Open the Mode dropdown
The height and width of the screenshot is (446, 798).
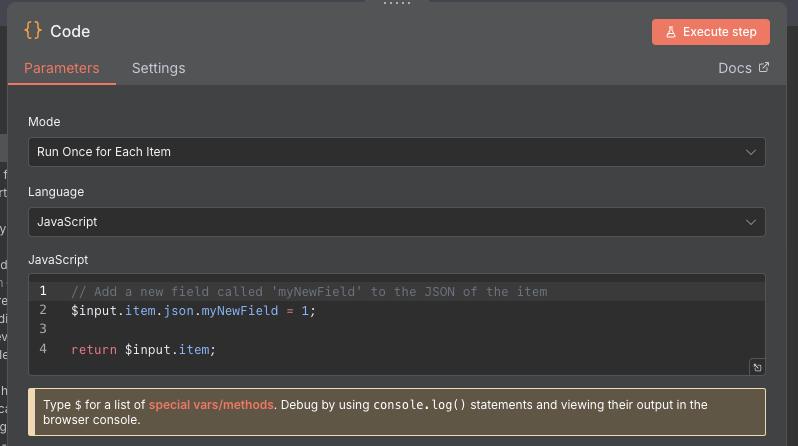click(396, 152)
